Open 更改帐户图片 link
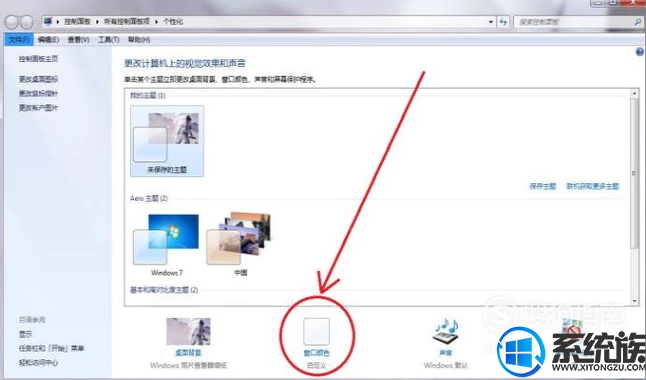Image resolution: width=646 pixels, height=380 pixels. coord(38,108)
